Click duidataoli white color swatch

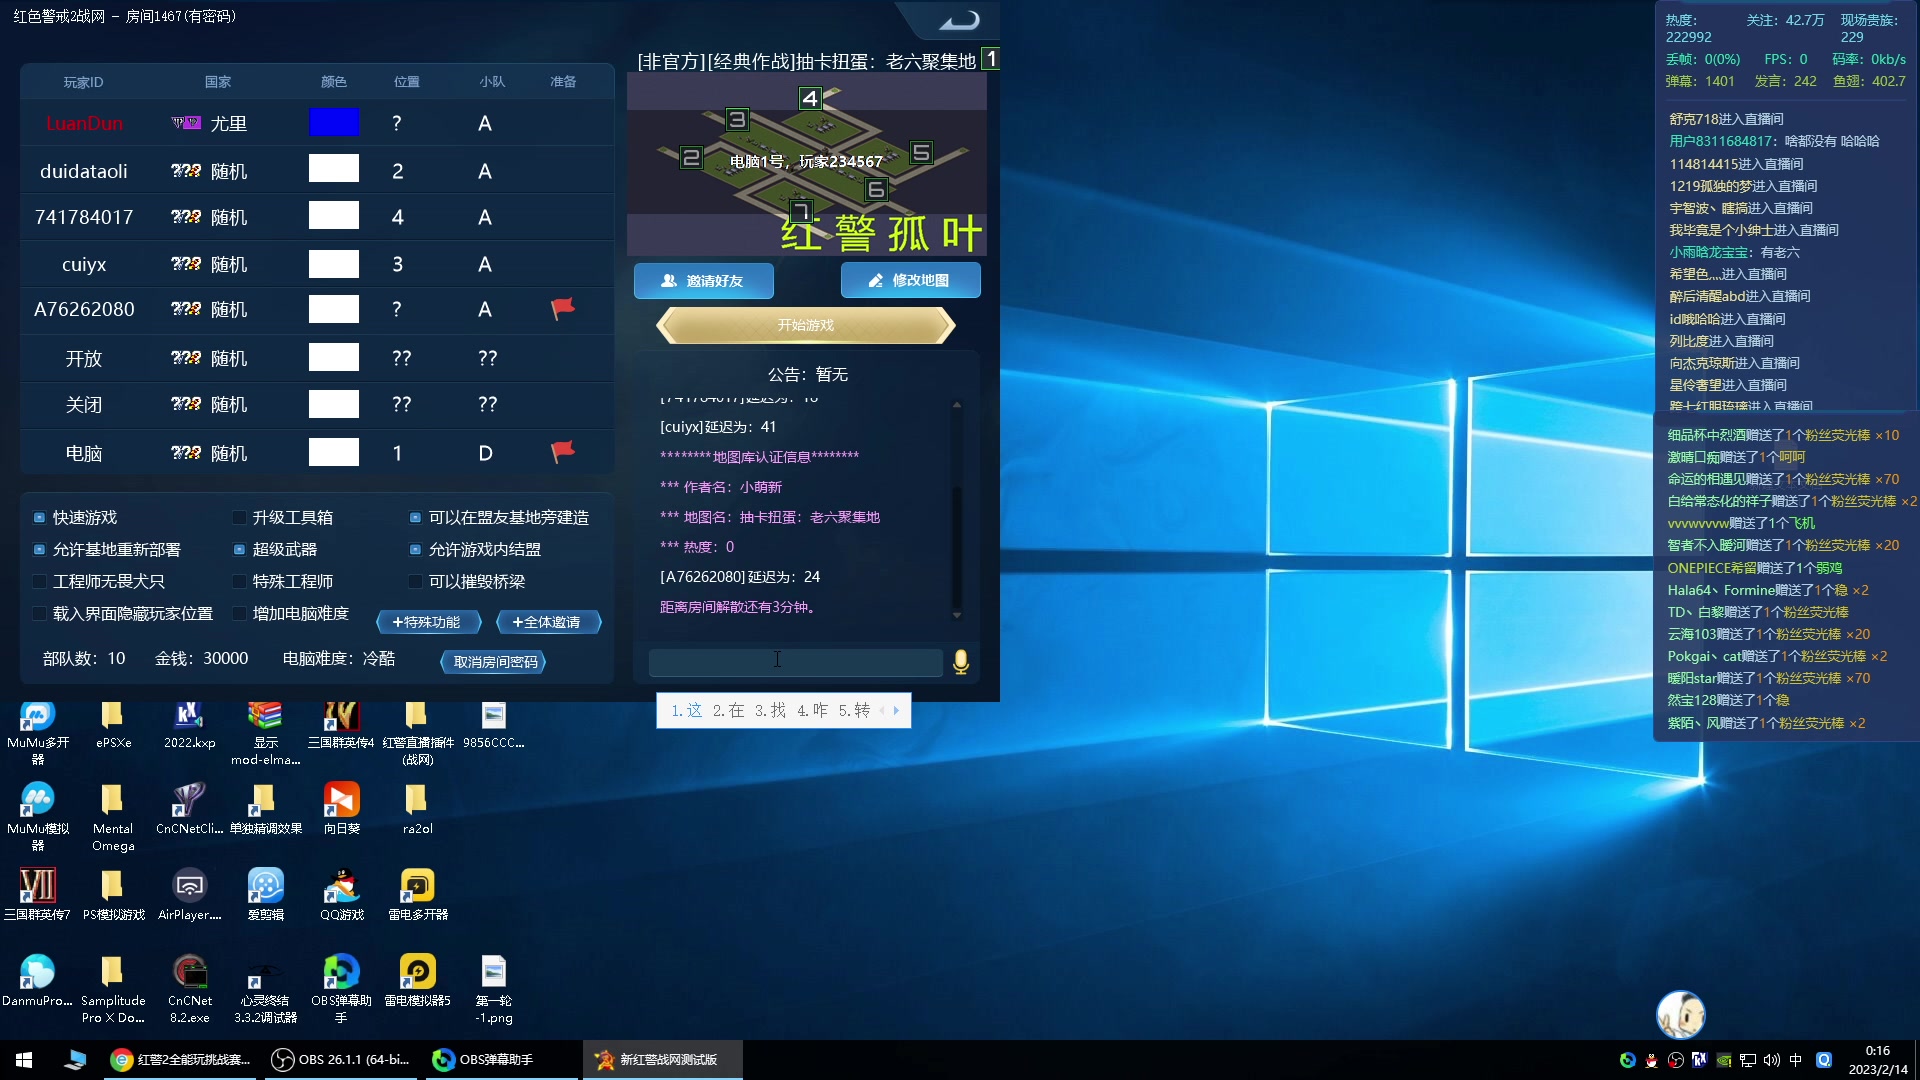pos(334,169)
